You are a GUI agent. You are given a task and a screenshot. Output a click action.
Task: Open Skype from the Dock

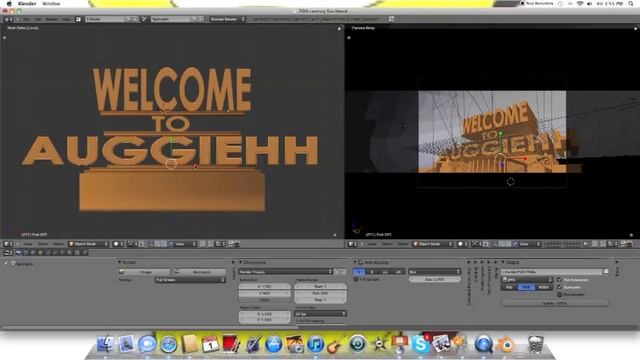(x=420, y=344)
